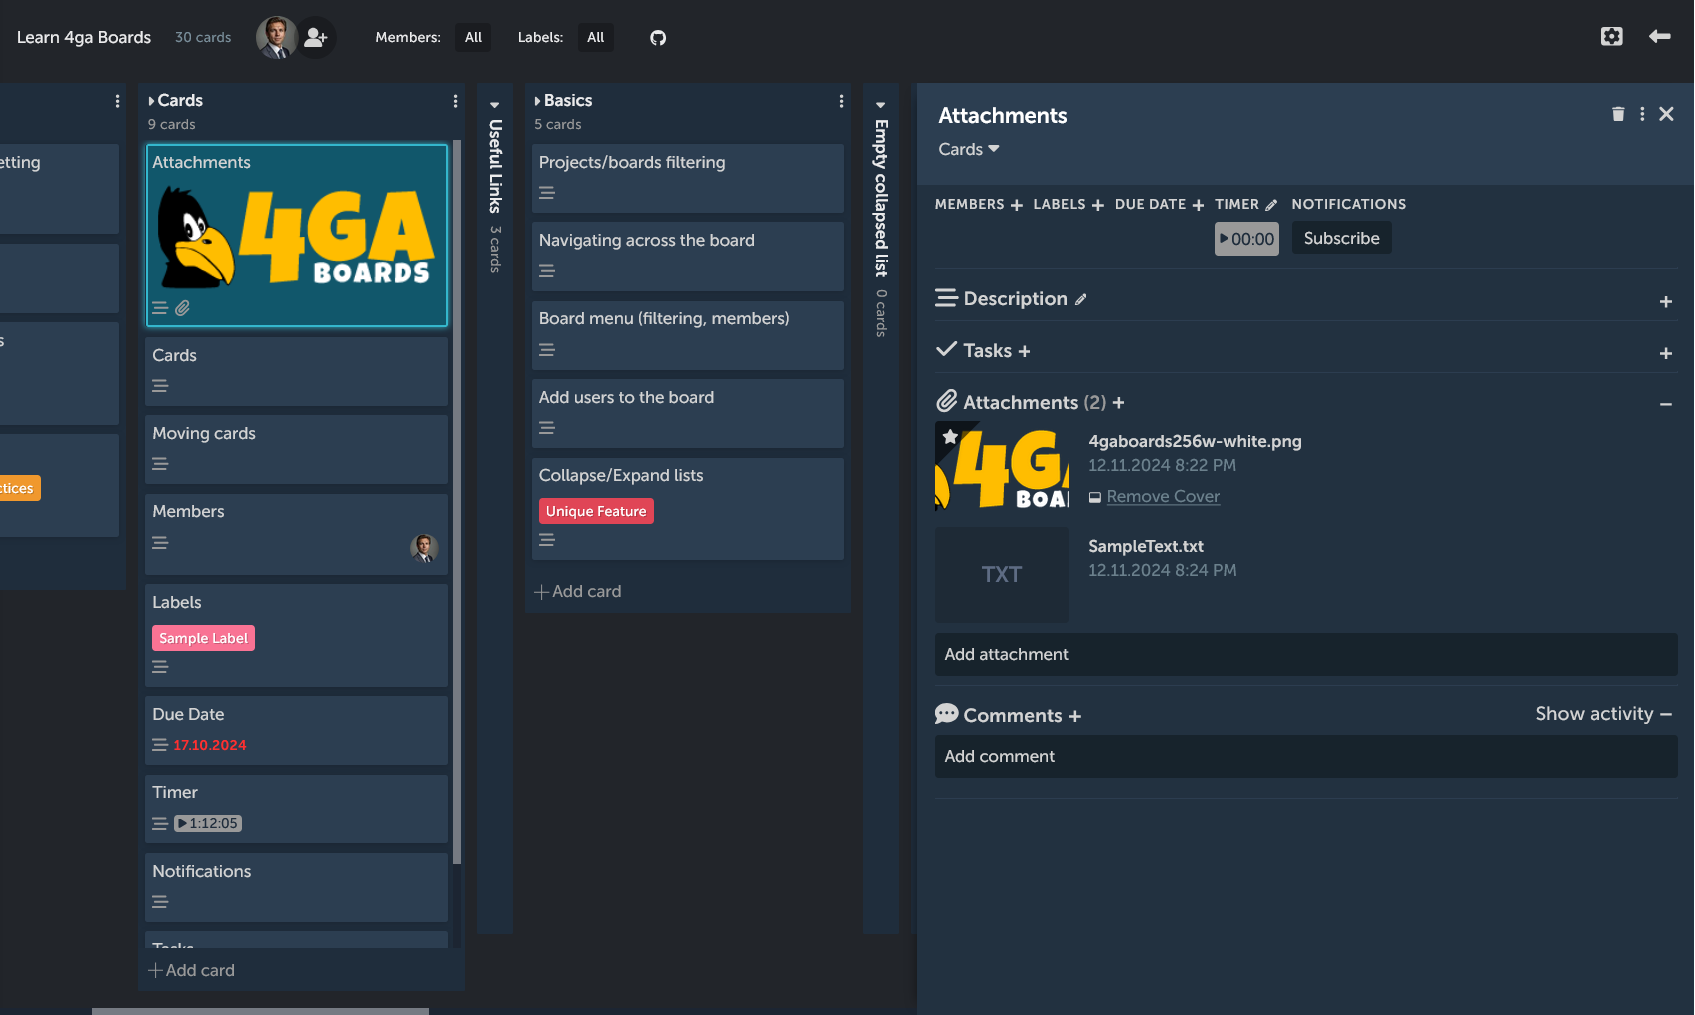
Task: Add card to Cards list
Action: tap(192, 970)
